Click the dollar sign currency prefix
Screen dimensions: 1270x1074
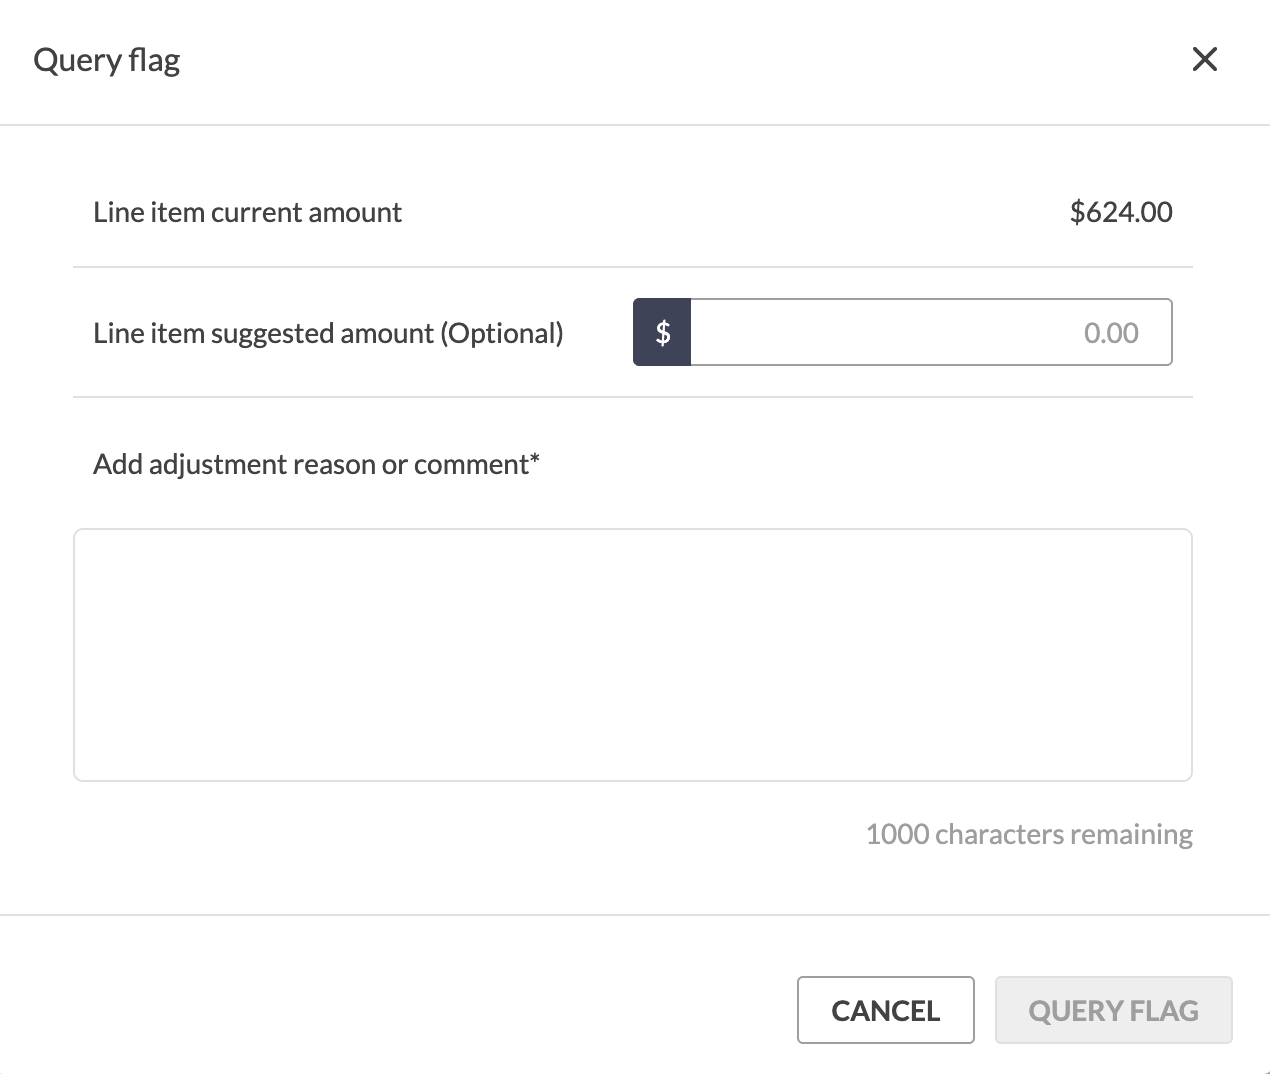coord(662,332)
